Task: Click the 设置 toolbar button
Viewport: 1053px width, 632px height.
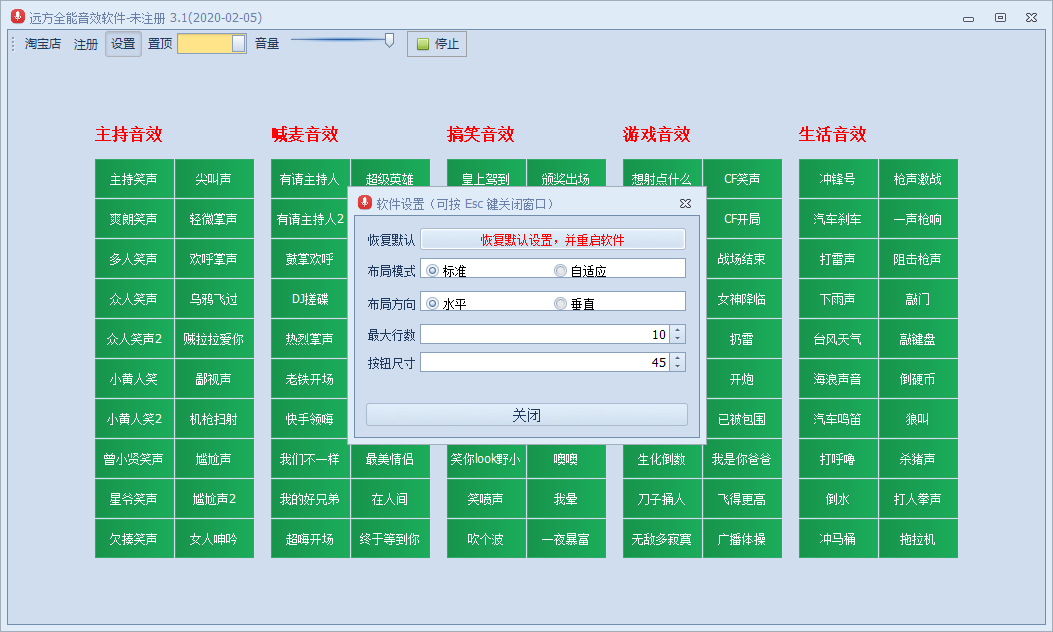Action: (123, 44)
